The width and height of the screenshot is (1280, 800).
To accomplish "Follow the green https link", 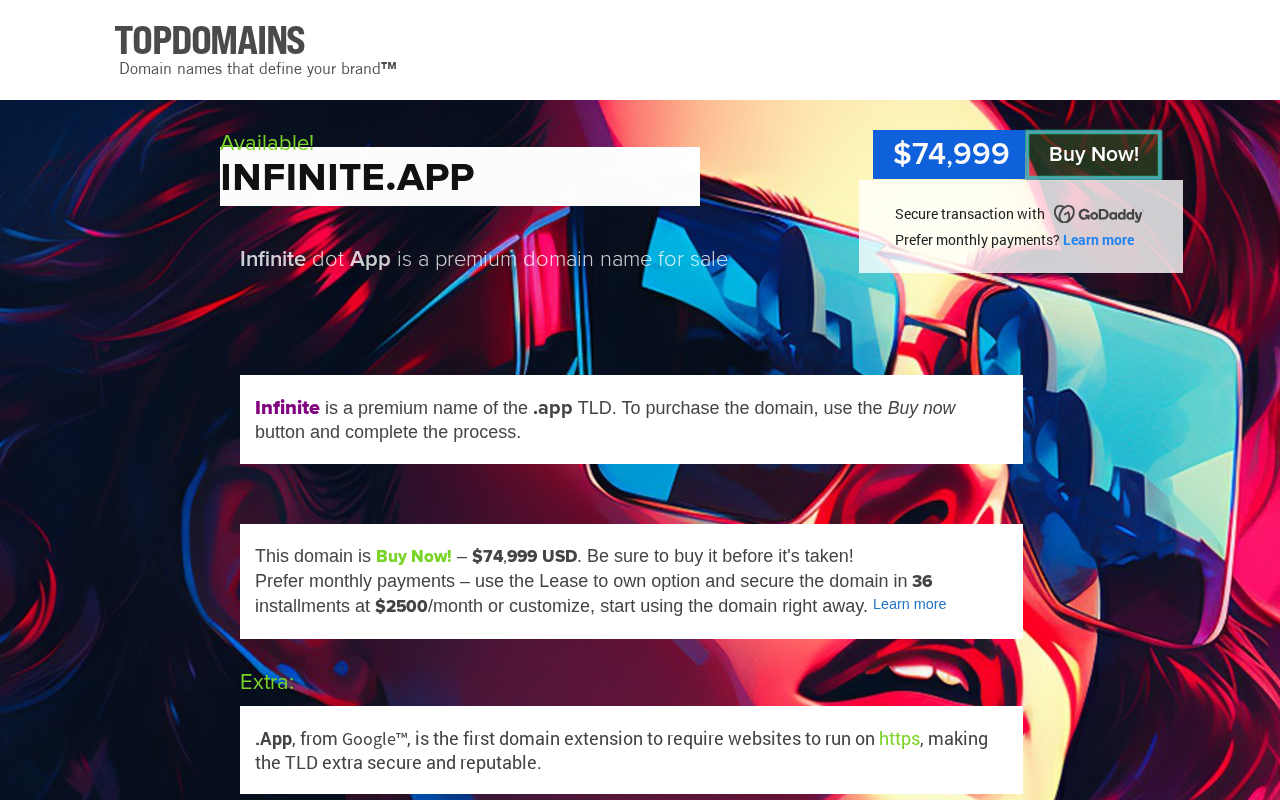I will [x=899, y=739].
